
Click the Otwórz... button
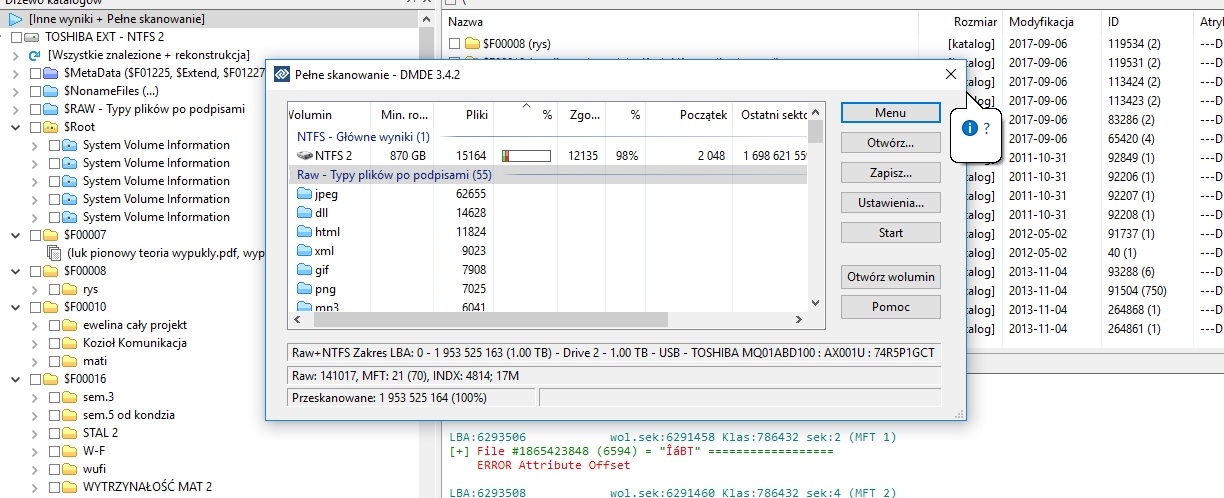(x=890, y=143)
